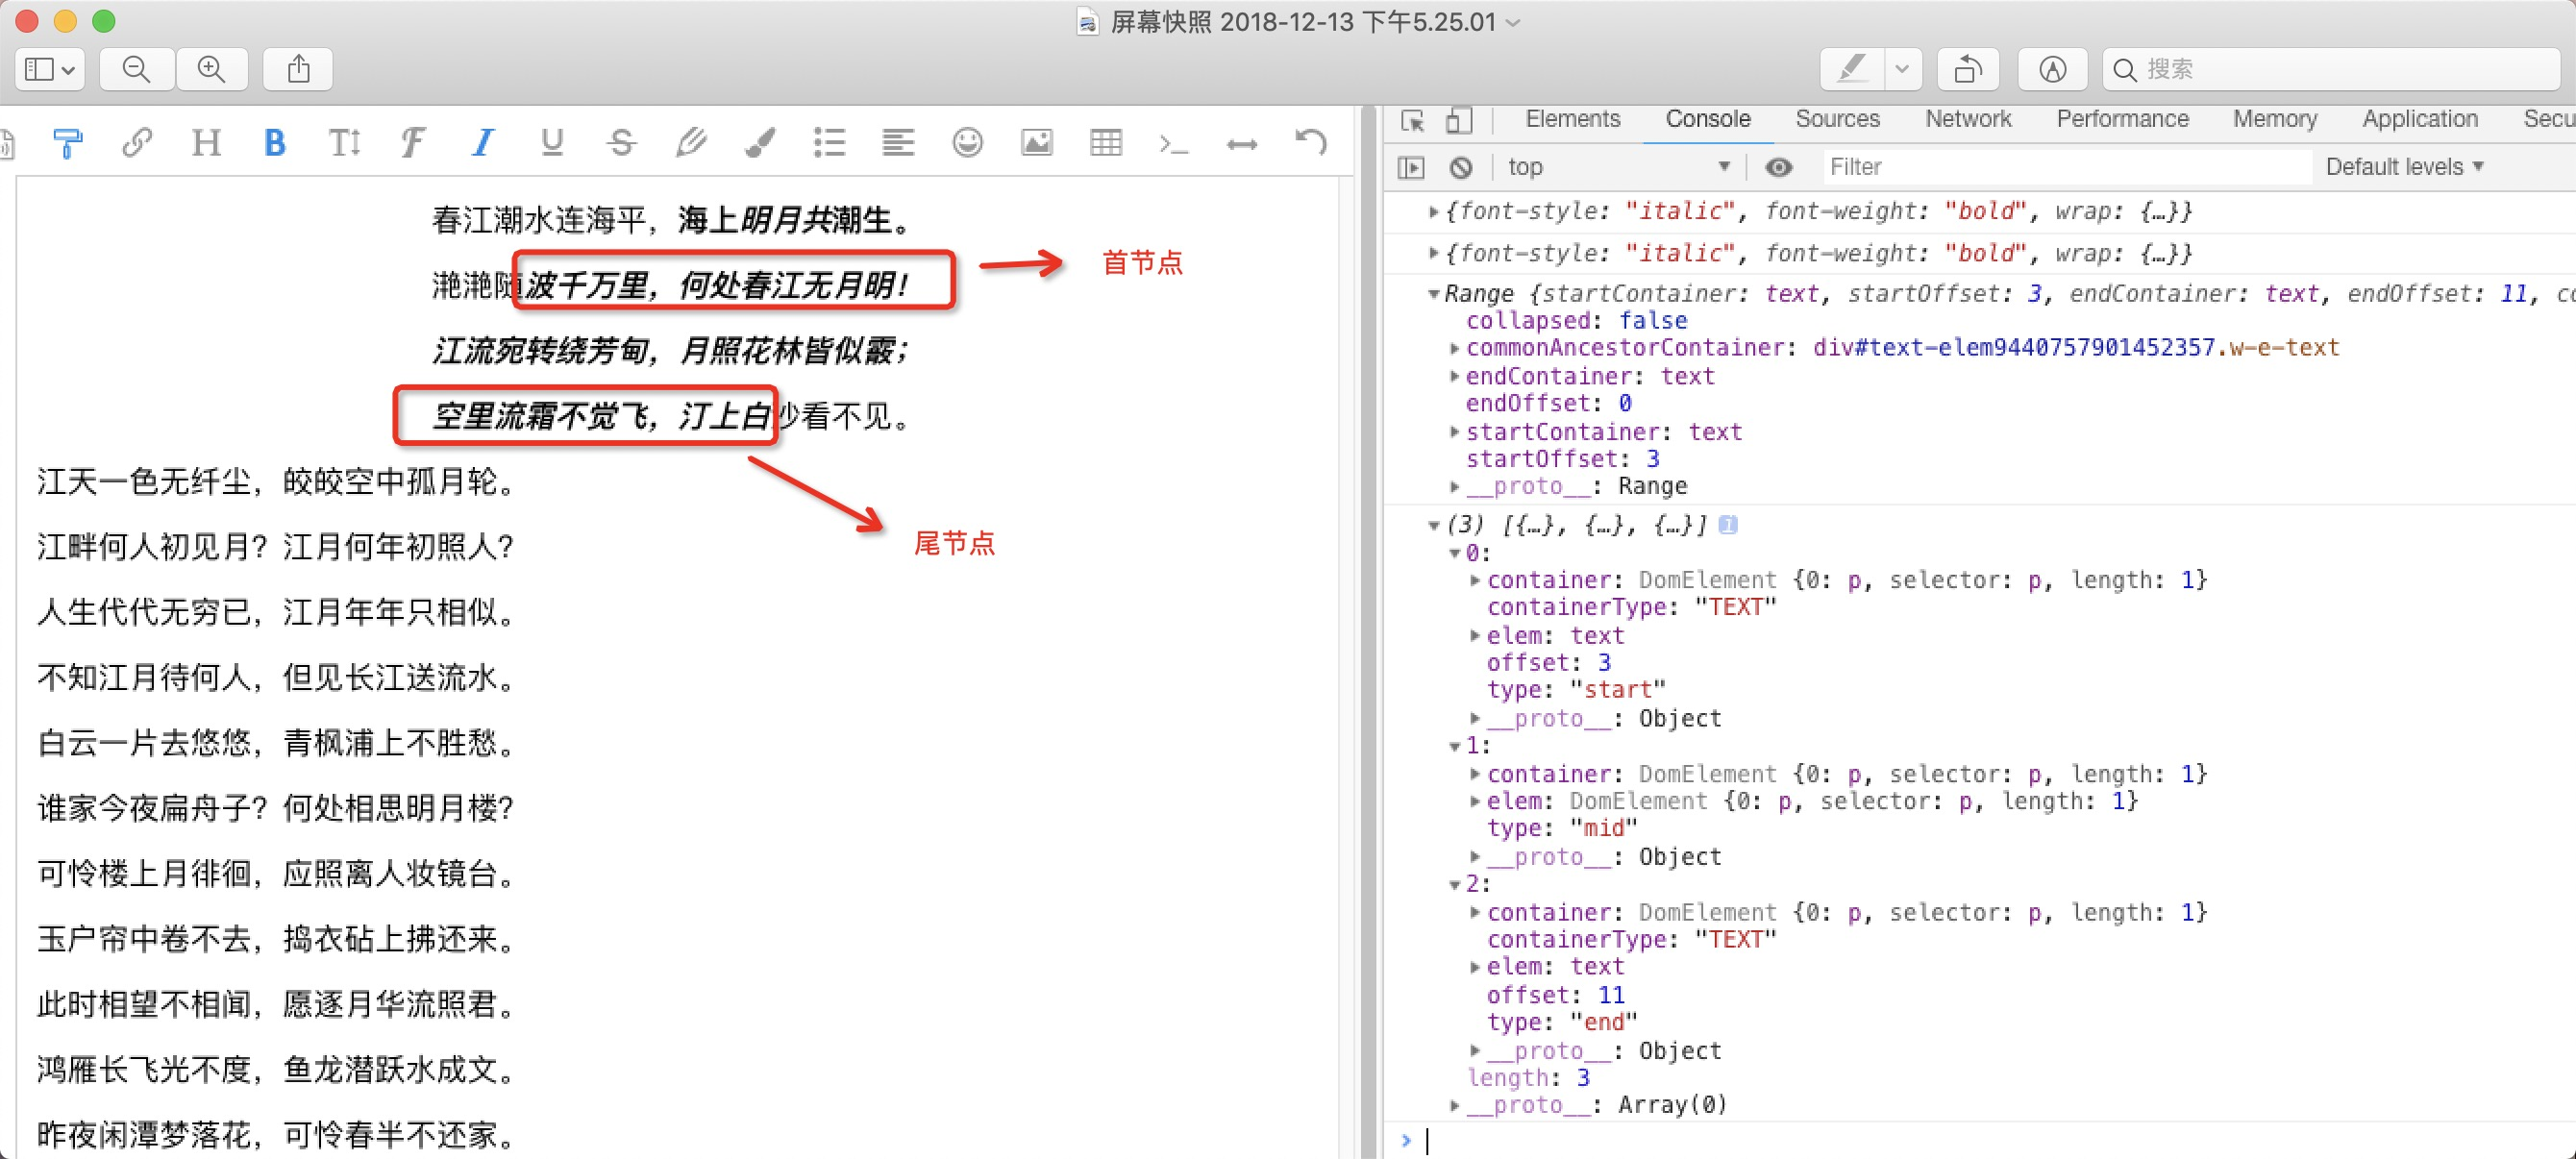Insert a table with the table icon
Image resolution: width=2576 pixels, height=1159 pixels.
[x=1105, y=143]
